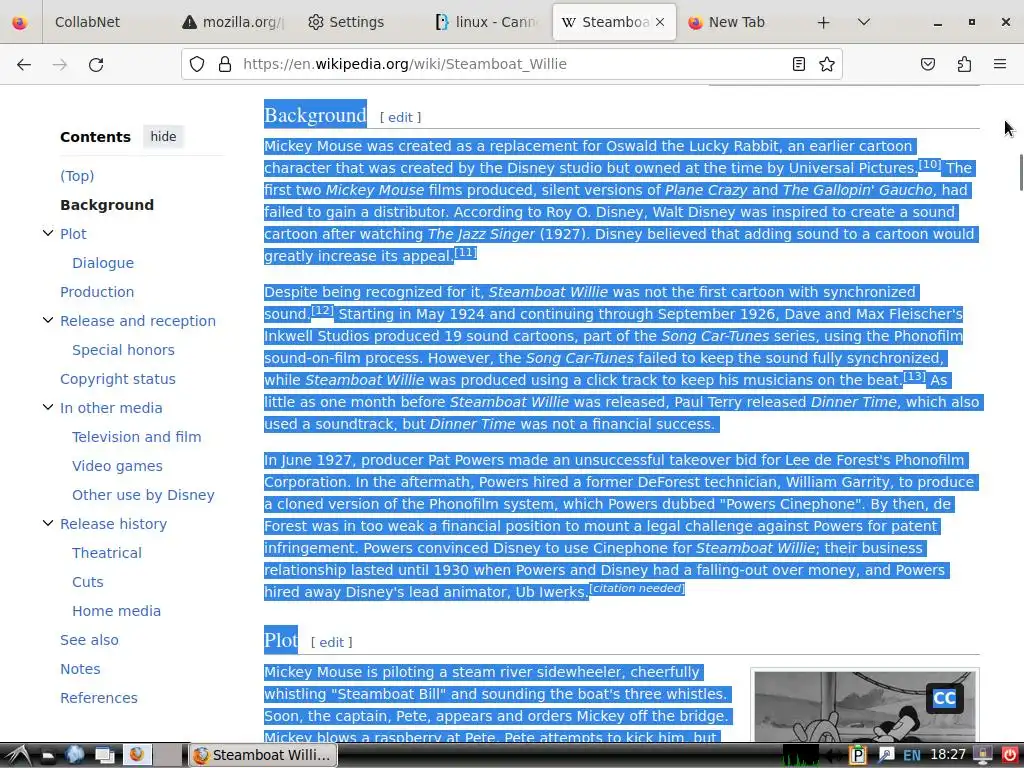Viewport: 1024px width, 768px height.
Task: Switch to the linux - Cann tab
Action: click(x=486, y=22)
